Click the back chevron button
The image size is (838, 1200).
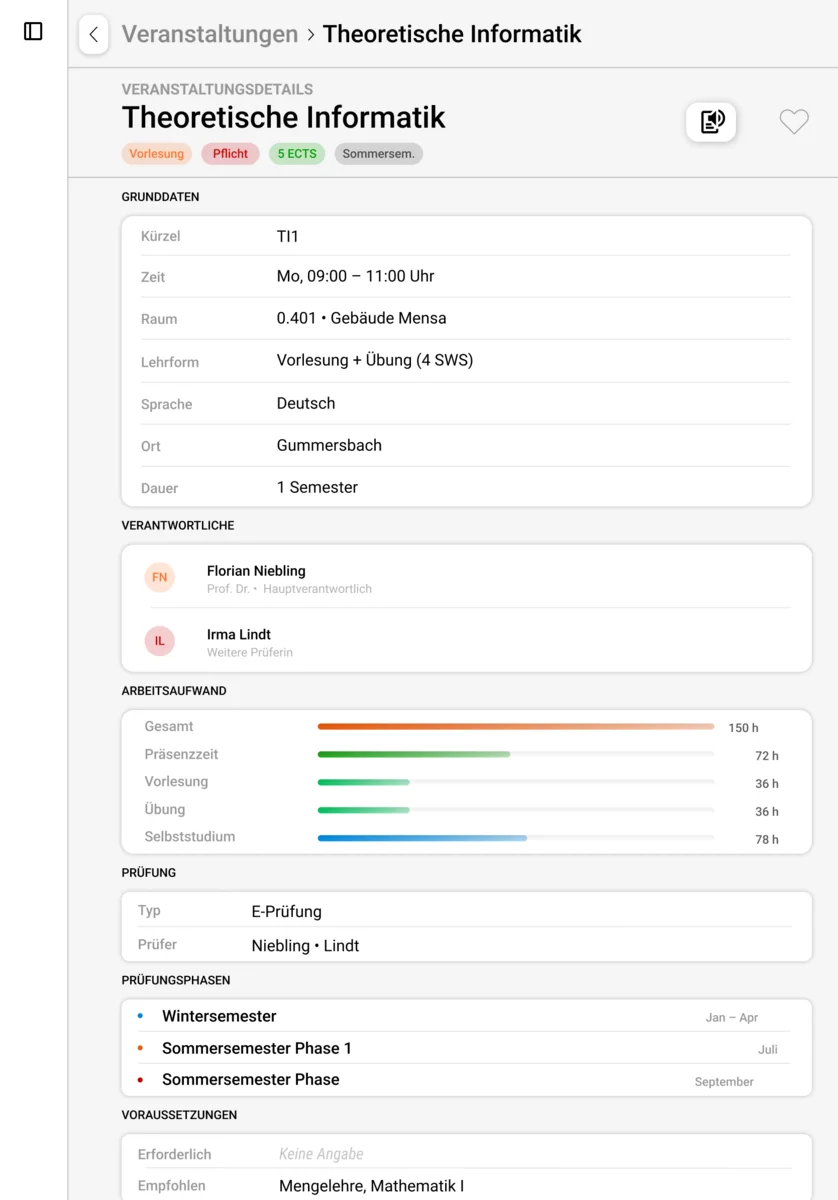click(x=93, y=34)
